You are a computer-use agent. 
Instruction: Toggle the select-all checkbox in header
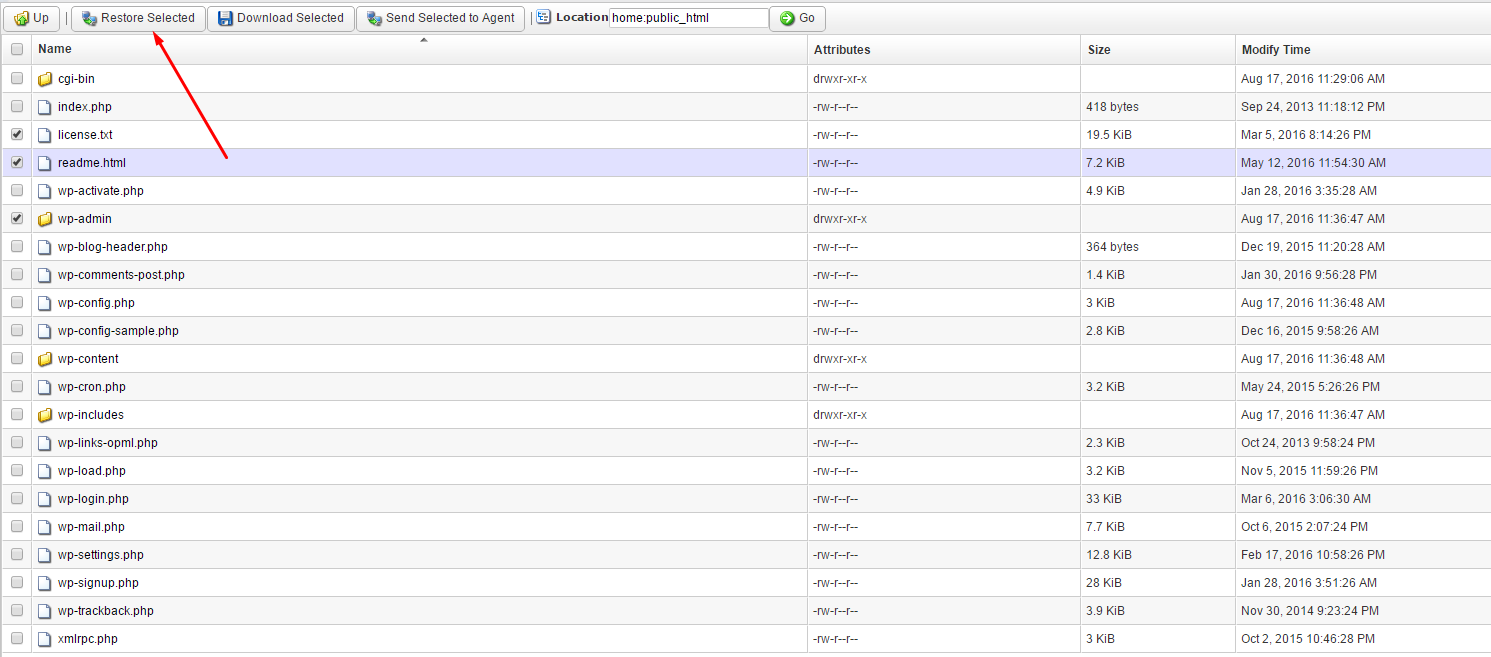tap(16, 49)
